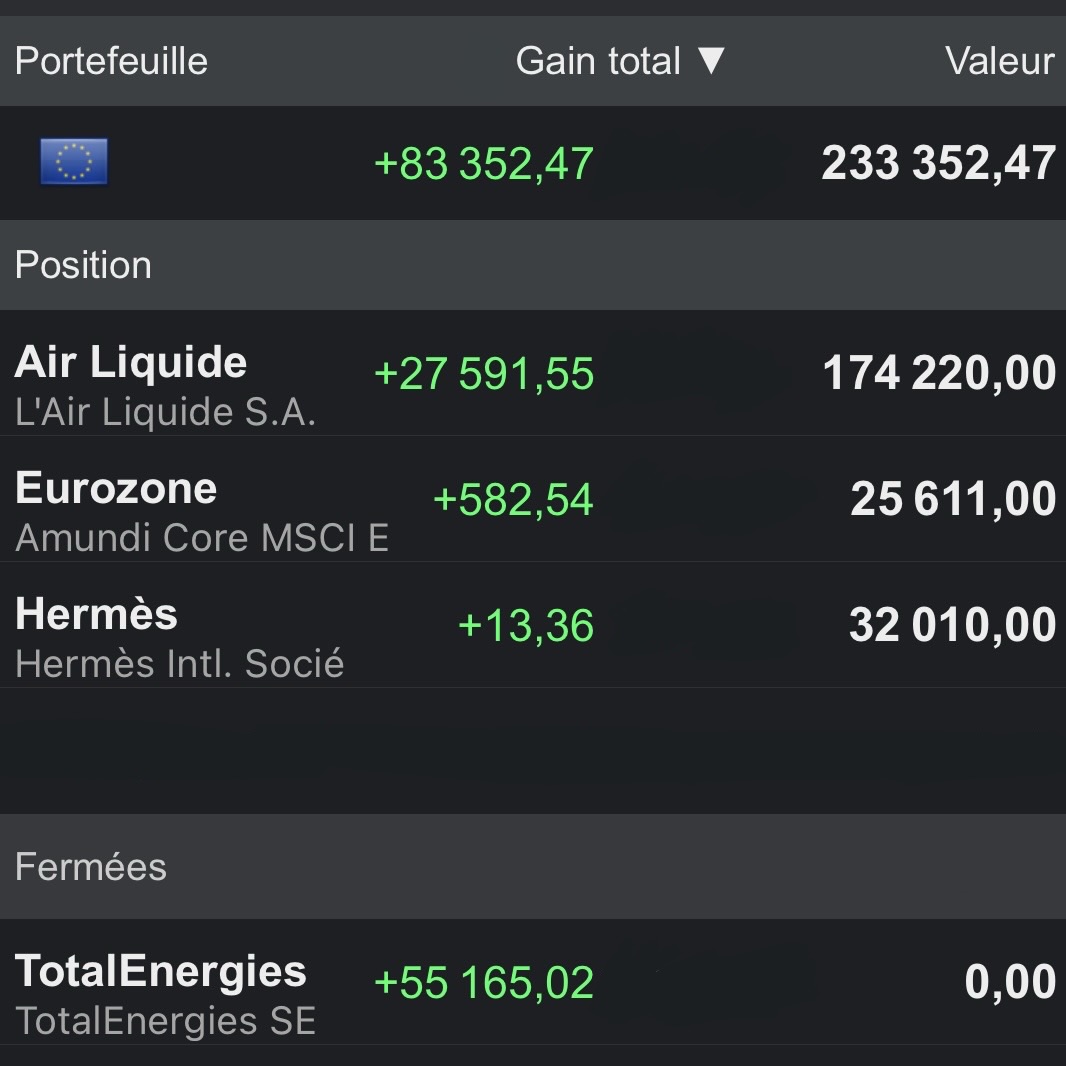
Task: Tap Eurozone value 25 611,00
Action: click(953, 499)
